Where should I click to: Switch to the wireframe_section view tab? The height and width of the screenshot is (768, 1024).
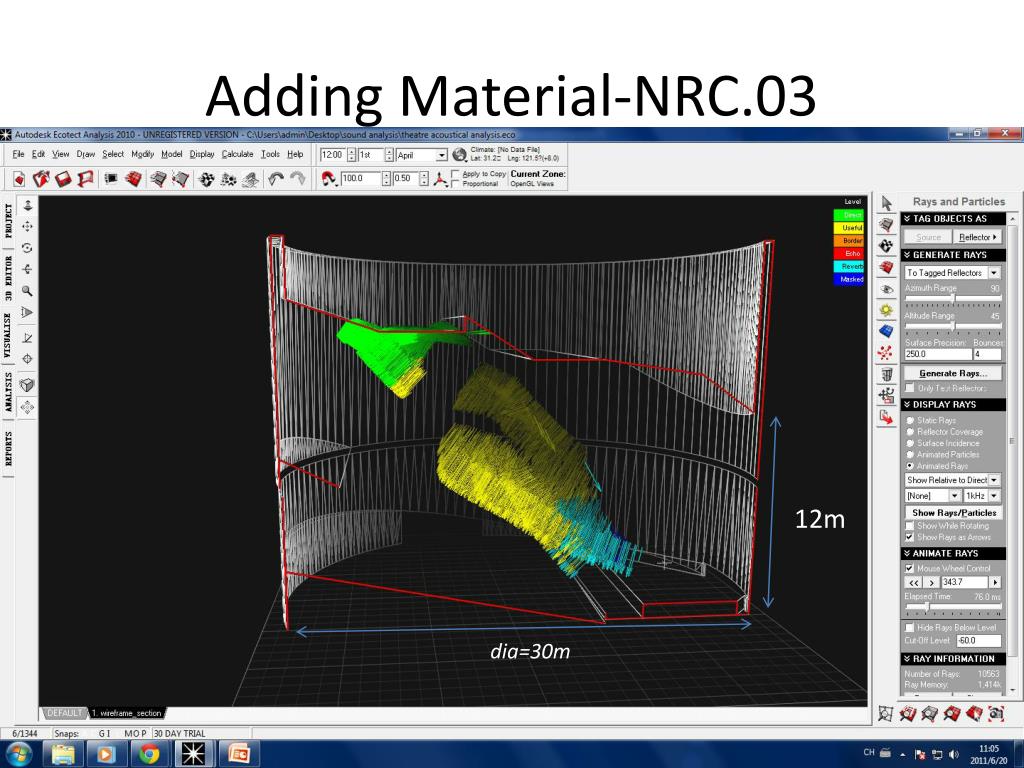(126, 713)
